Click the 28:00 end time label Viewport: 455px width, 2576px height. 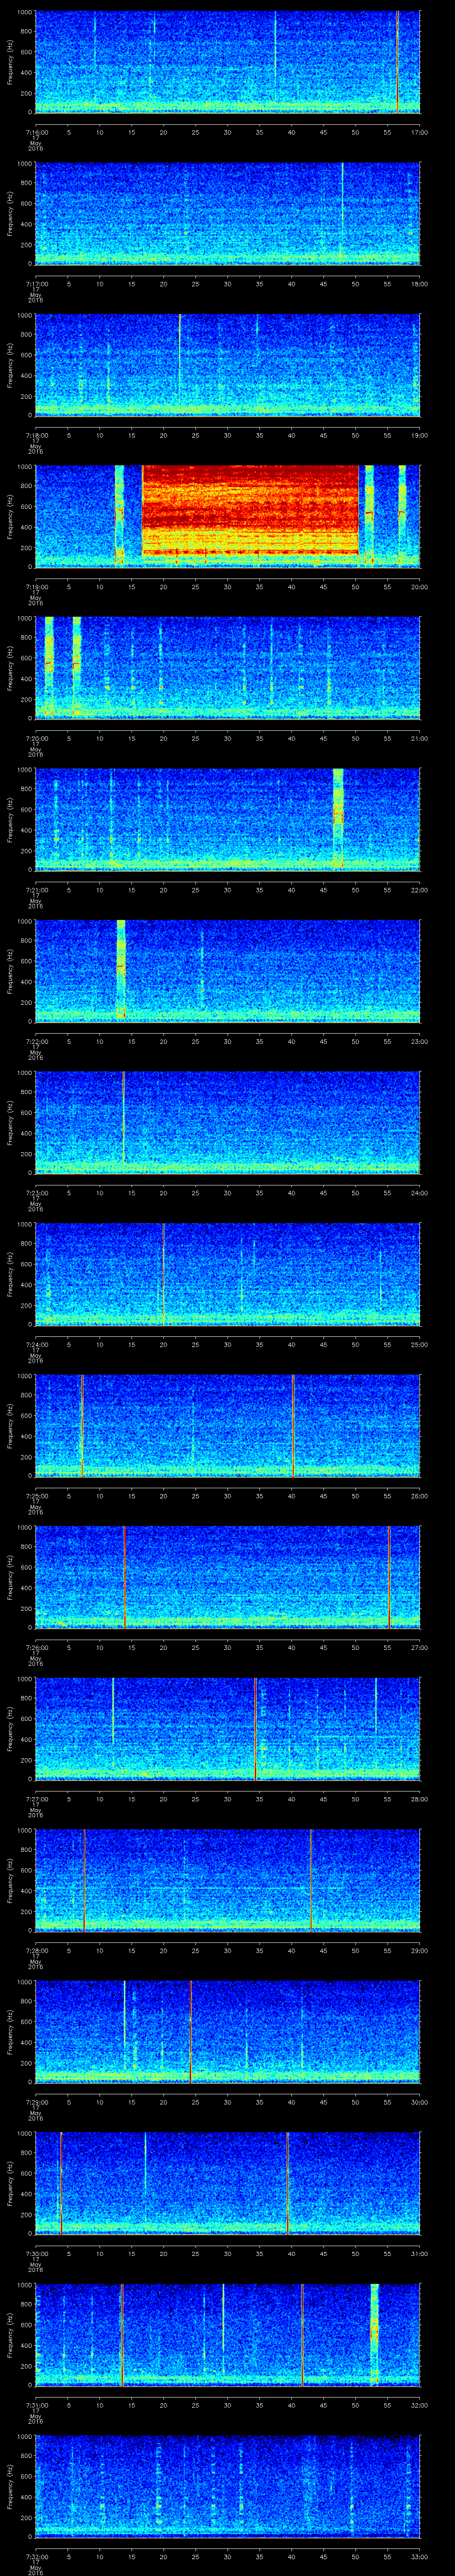coord(419,1798)
